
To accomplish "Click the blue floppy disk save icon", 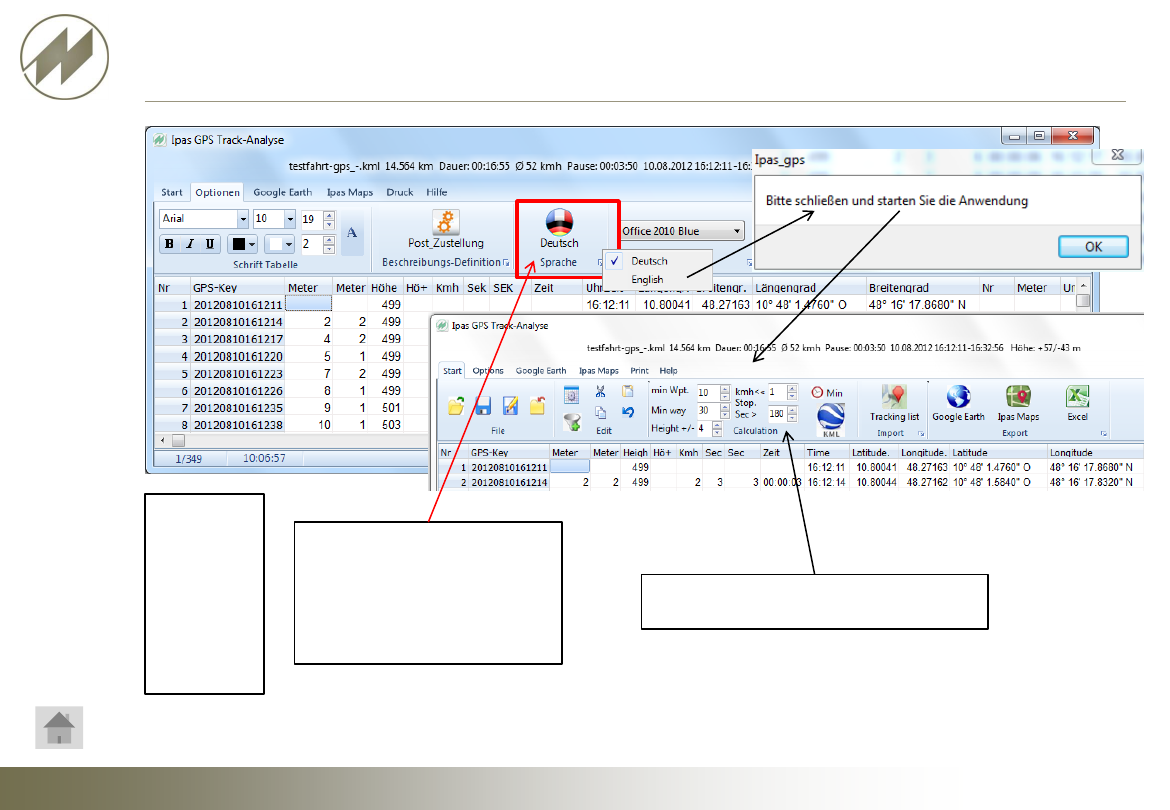I will (483, 406).
